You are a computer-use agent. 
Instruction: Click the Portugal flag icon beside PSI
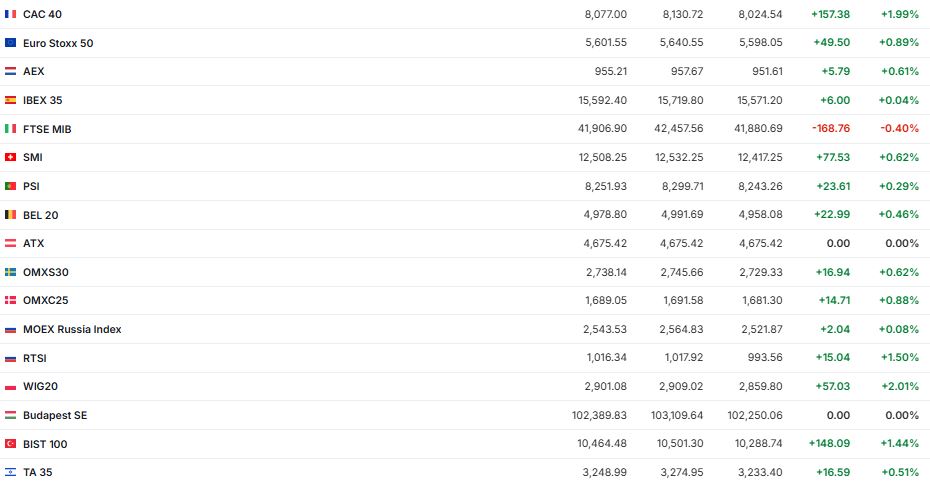click(10, 186)
